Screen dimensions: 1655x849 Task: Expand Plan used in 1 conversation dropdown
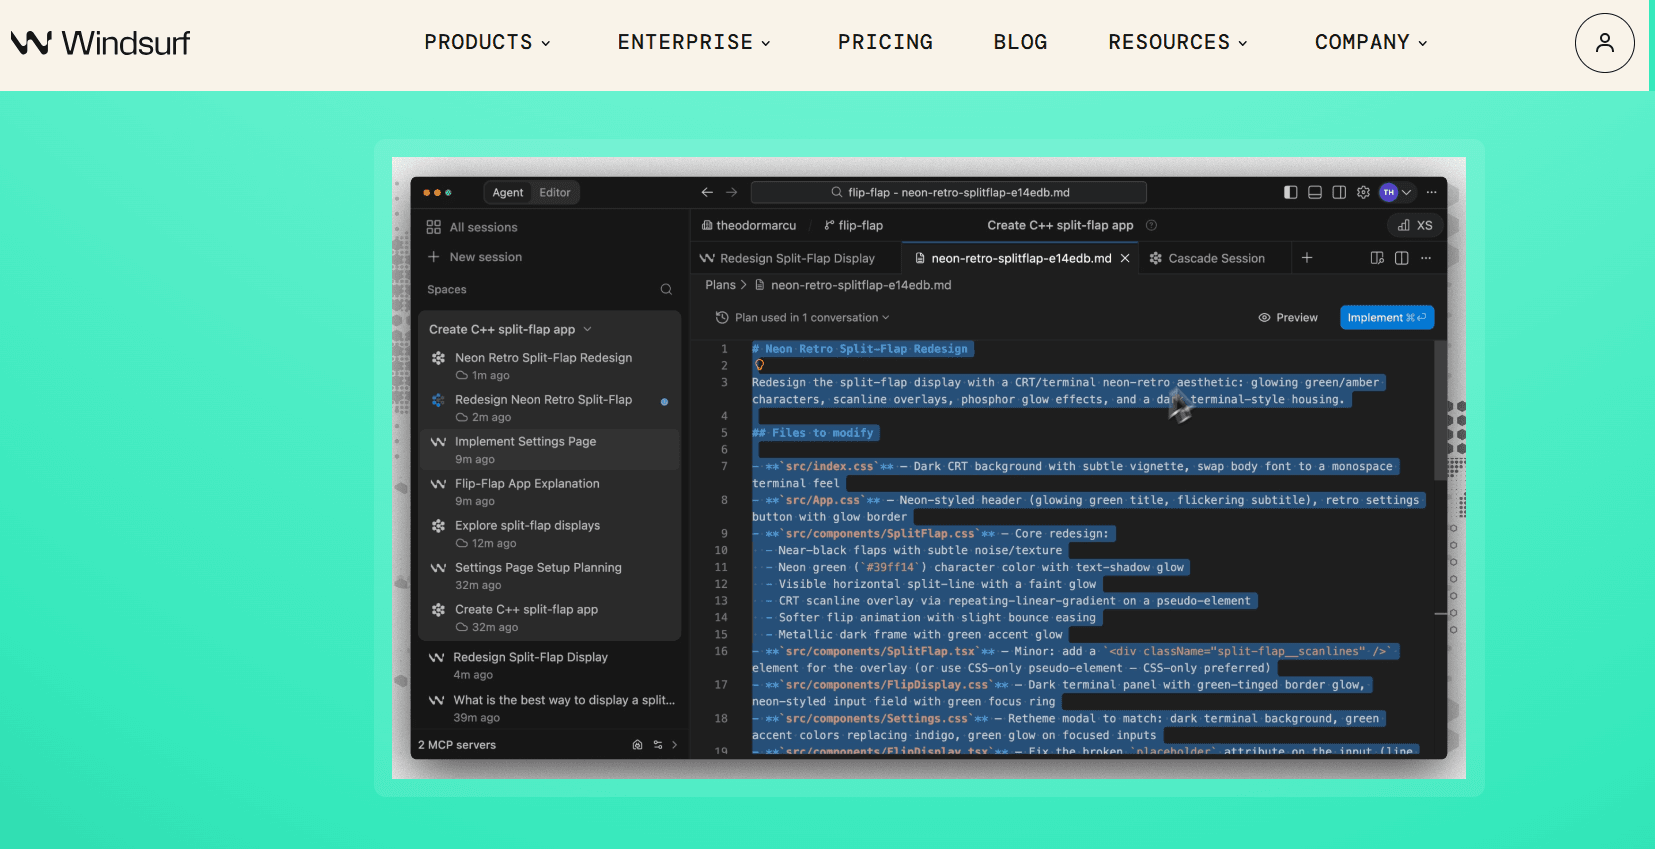click(812, 317)
